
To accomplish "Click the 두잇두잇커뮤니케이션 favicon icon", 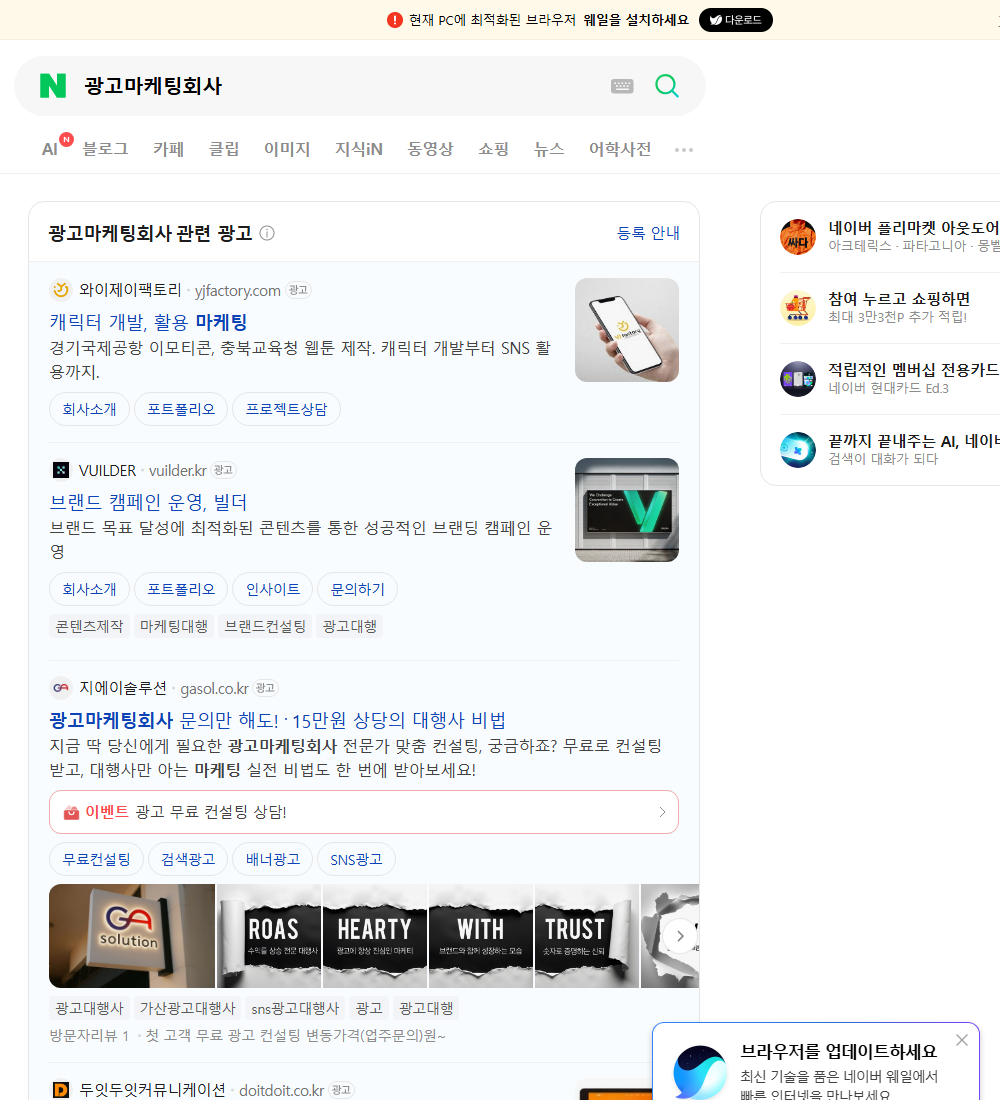I will pyautogui.click(x=61, y=1089).
